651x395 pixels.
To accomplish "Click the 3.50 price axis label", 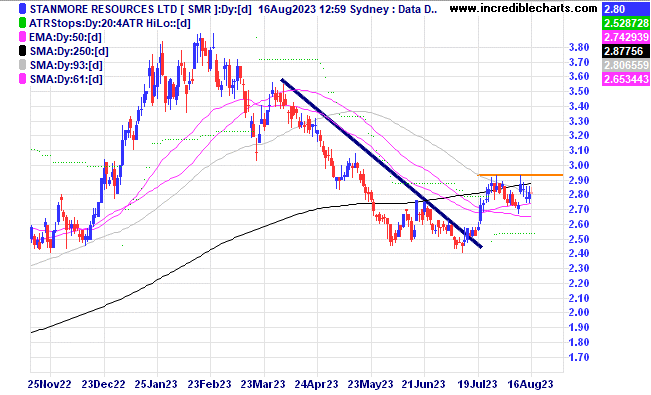I will pos(579,91).
